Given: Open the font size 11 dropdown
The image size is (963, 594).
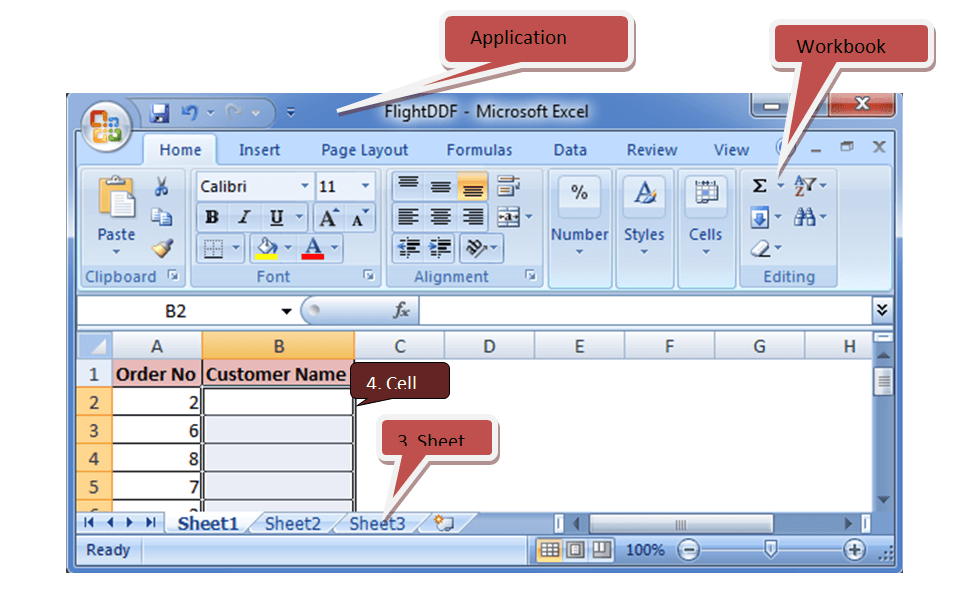Looking at the screenshot, I should point(365,187).
